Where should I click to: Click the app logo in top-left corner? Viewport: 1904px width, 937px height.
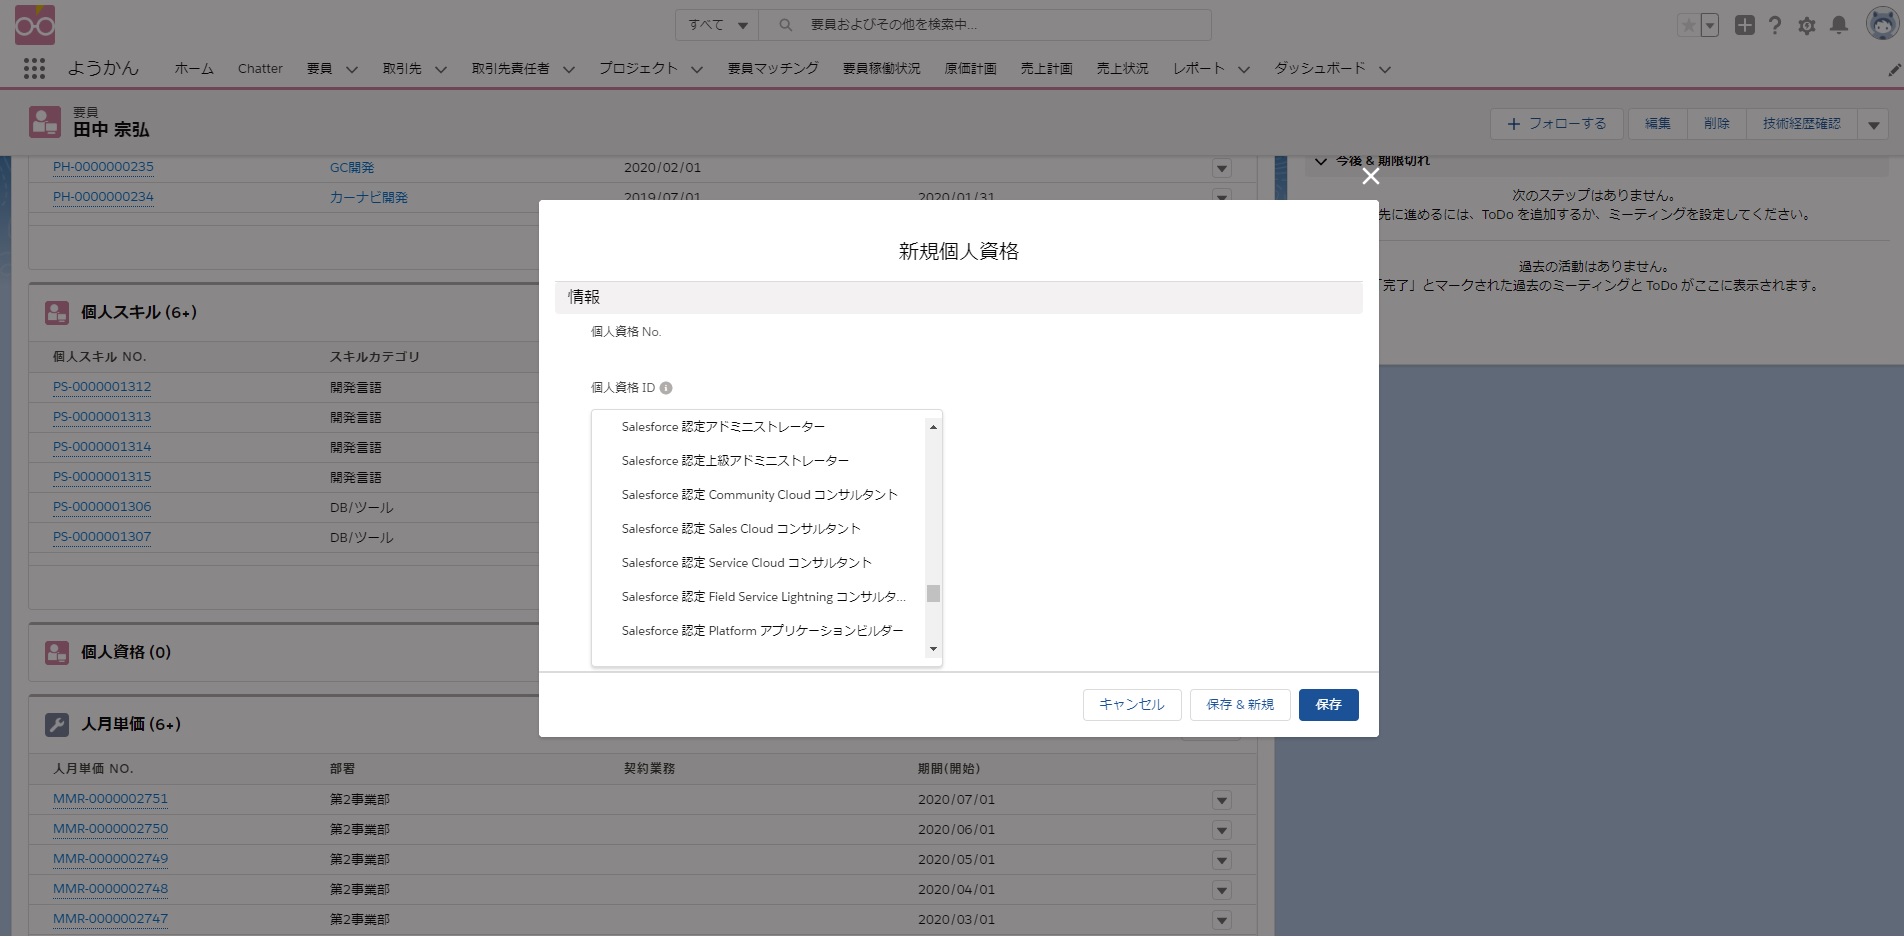coord(35,25)
